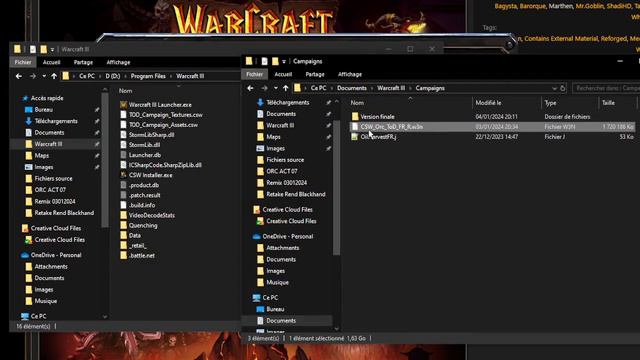
Task: Open the Partage tab in the Campaigns window
Action: (315, 74)
